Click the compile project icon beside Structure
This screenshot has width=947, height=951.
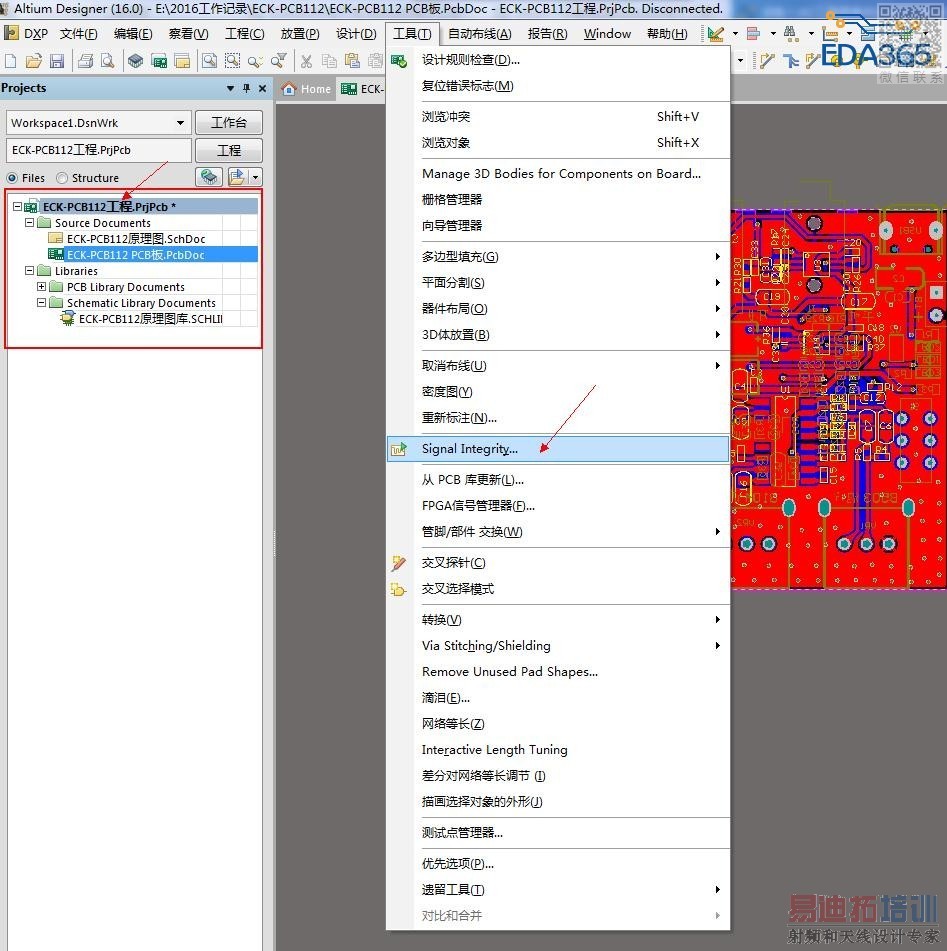coord(209,176)
